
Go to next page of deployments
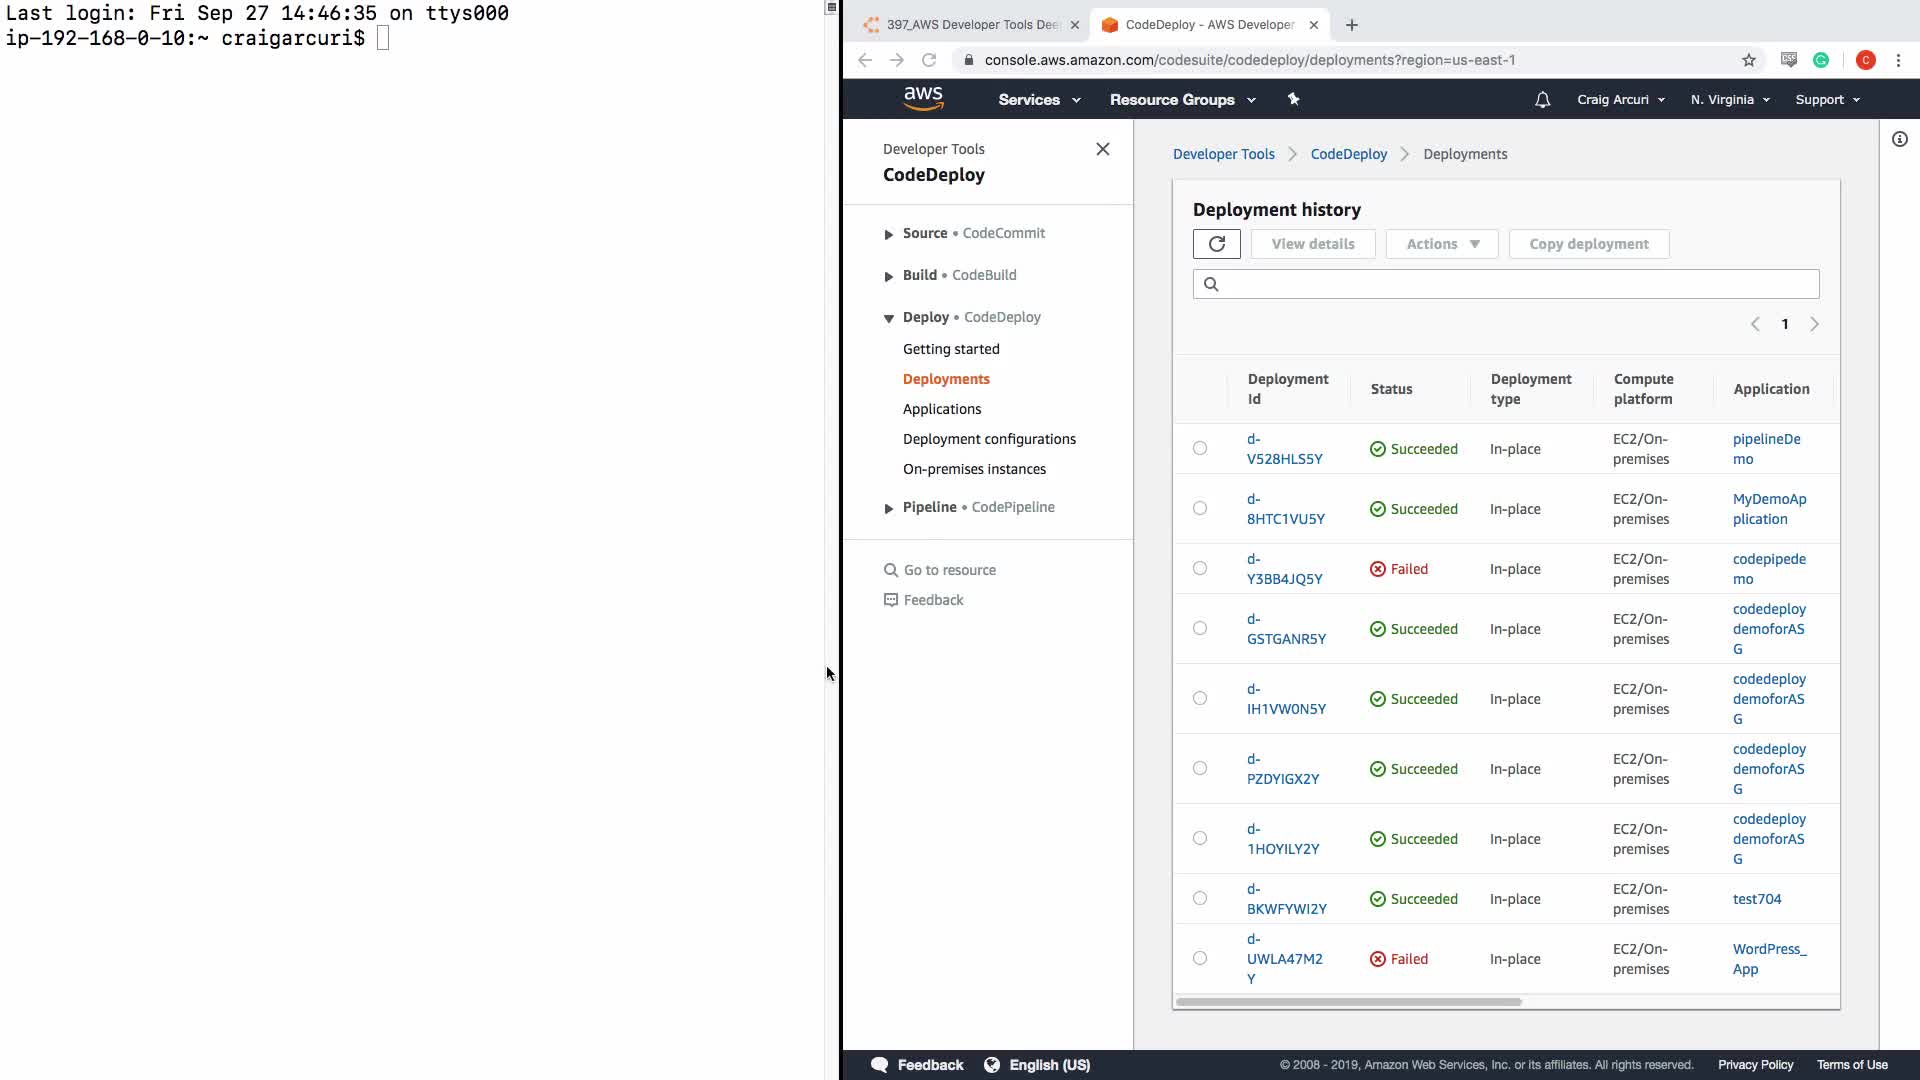click(x=1814, y=324)
